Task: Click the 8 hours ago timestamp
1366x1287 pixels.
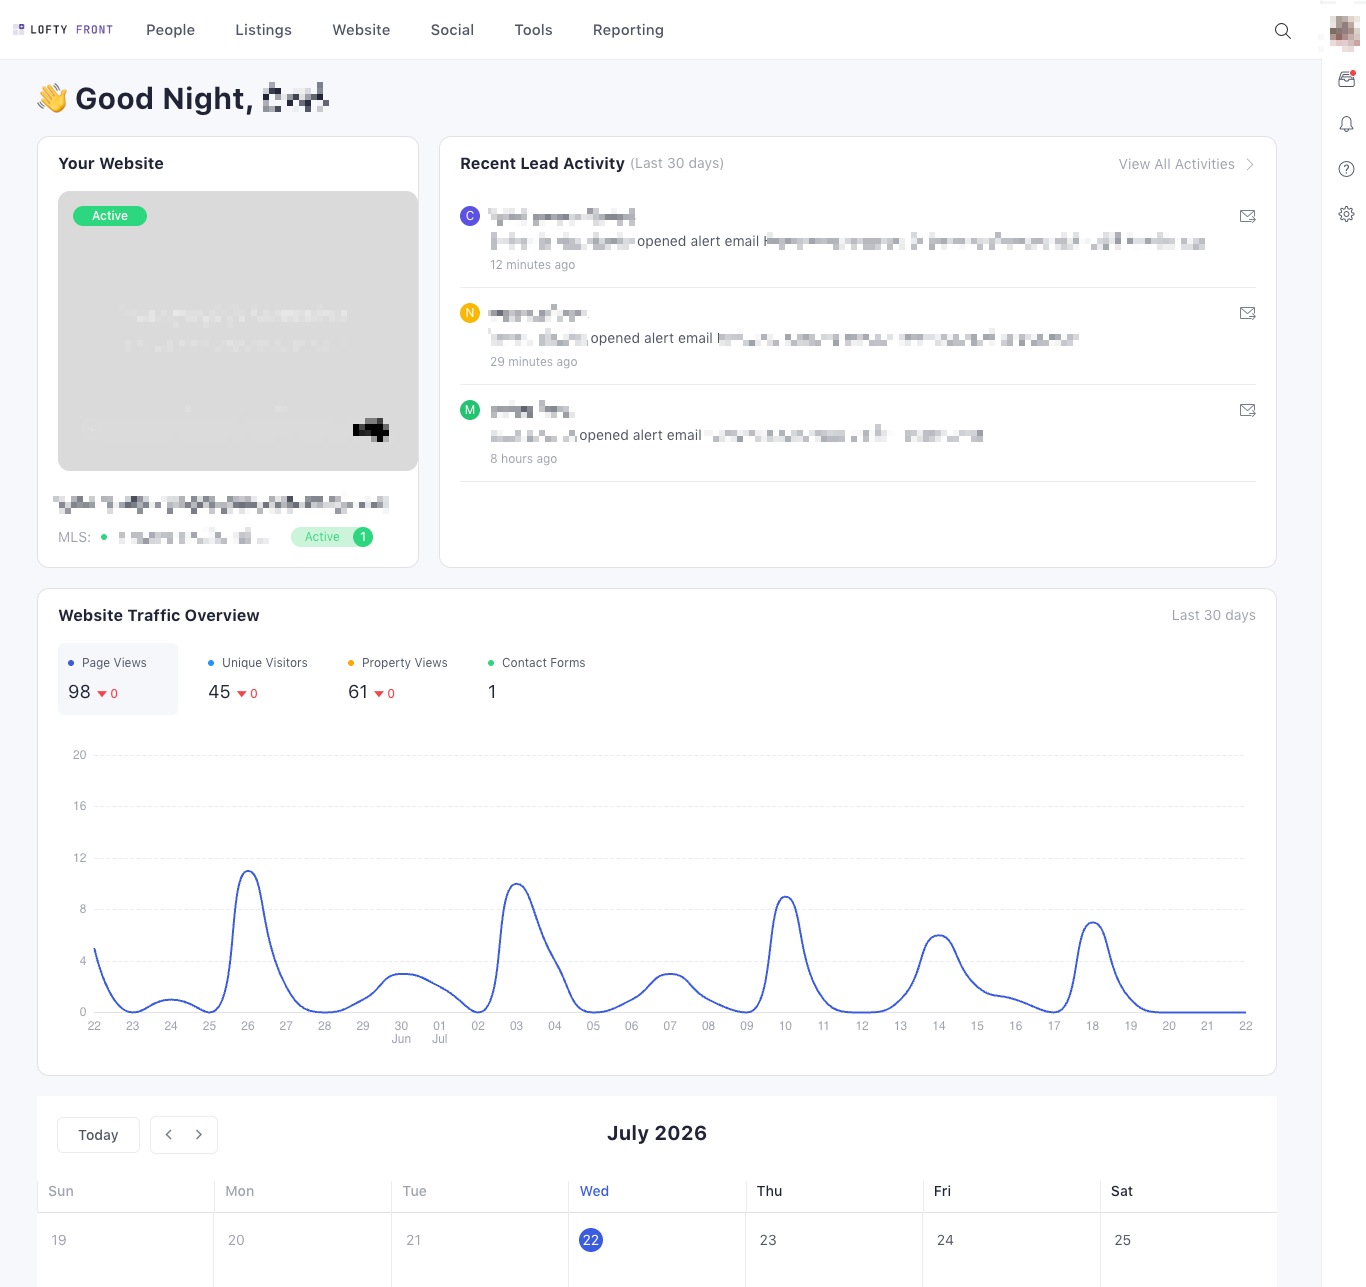Action: (x=523, y=459)
